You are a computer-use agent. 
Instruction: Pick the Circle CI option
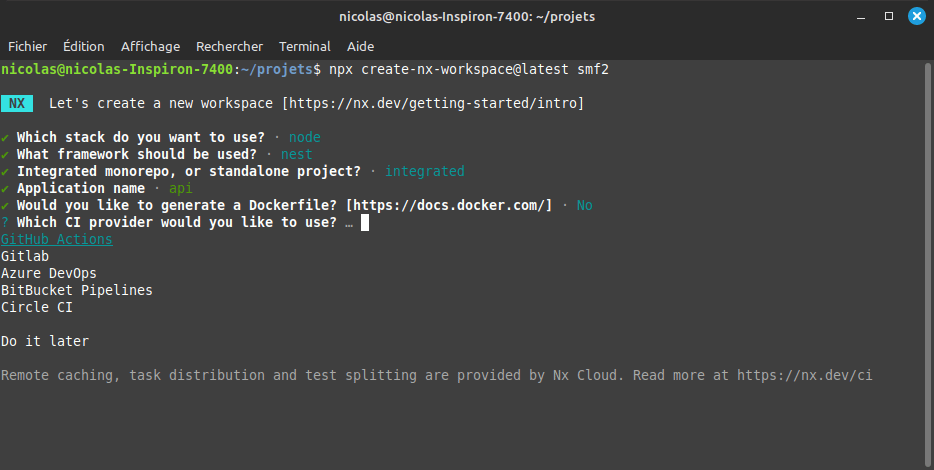[37, 307]
